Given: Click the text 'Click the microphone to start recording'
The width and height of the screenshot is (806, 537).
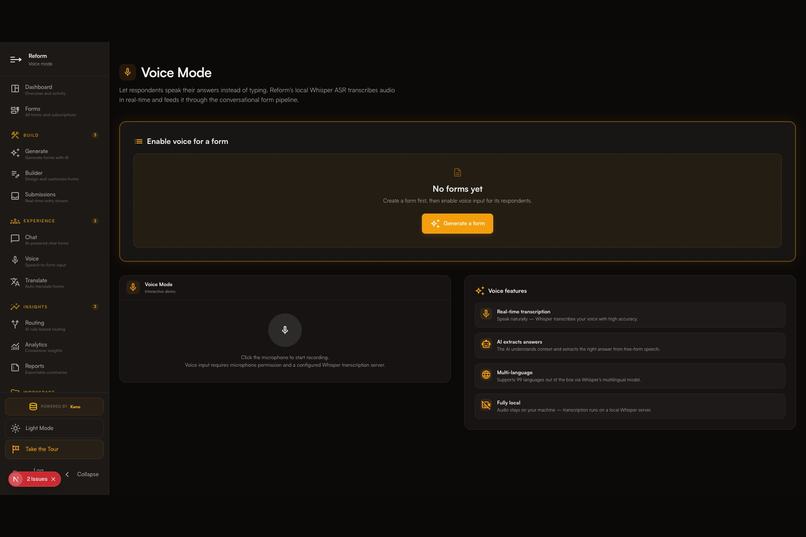Looking at the screenshot, I should [284, 357].
